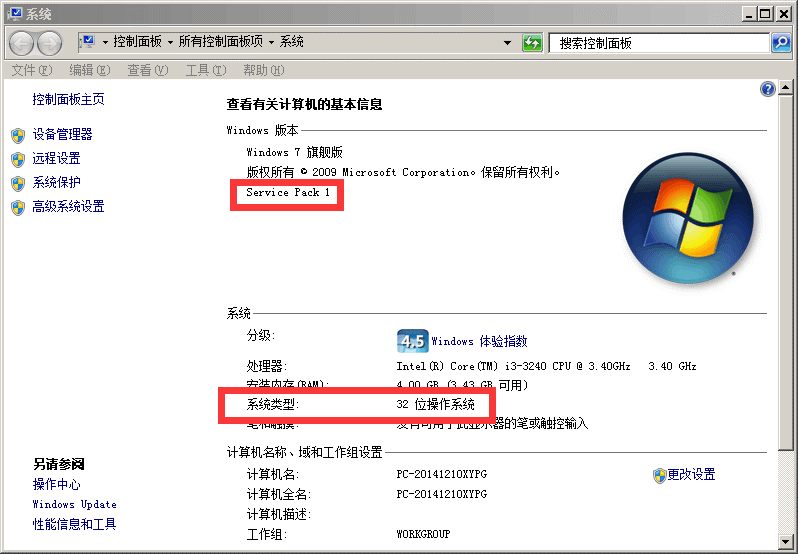Click the 32 位操作系统 value
Image resolution: width=798 pixels, height=554 pixels.
436,404
